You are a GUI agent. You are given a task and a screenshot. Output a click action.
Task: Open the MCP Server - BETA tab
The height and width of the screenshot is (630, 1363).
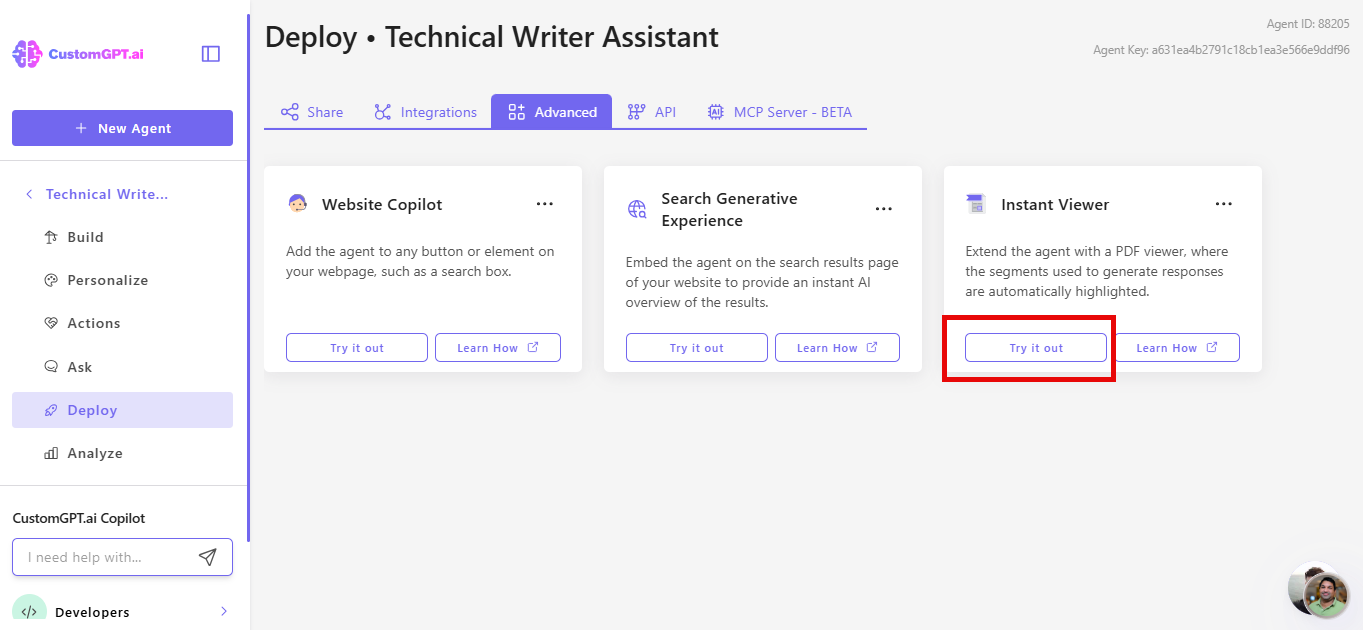click(x=779, y=112)
